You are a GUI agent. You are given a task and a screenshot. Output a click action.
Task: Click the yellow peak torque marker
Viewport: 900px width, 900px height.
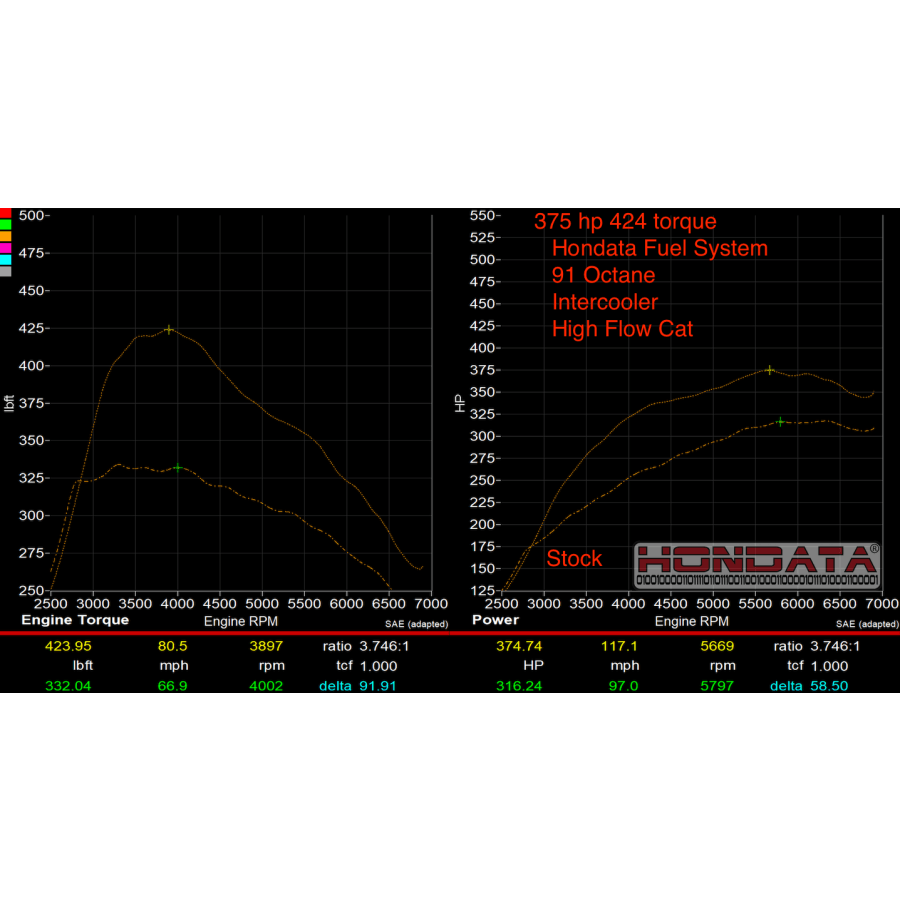(169, 329)
